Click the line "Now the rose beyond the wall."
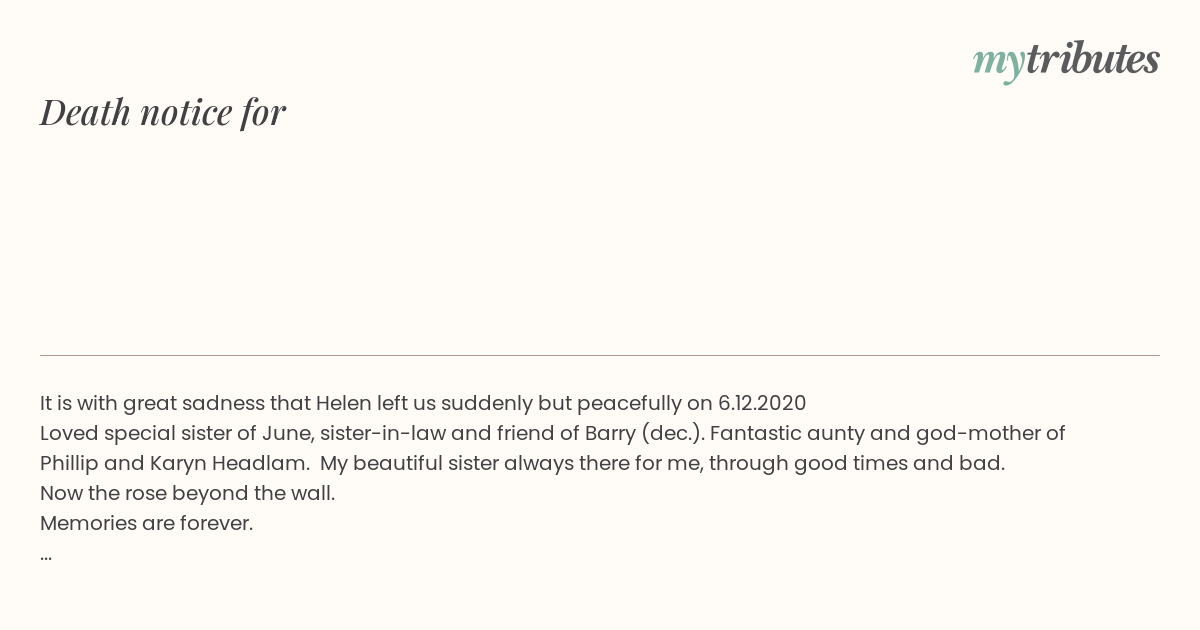The width and height of the screenshot is (1200, 630). click(x=188, y=494)
